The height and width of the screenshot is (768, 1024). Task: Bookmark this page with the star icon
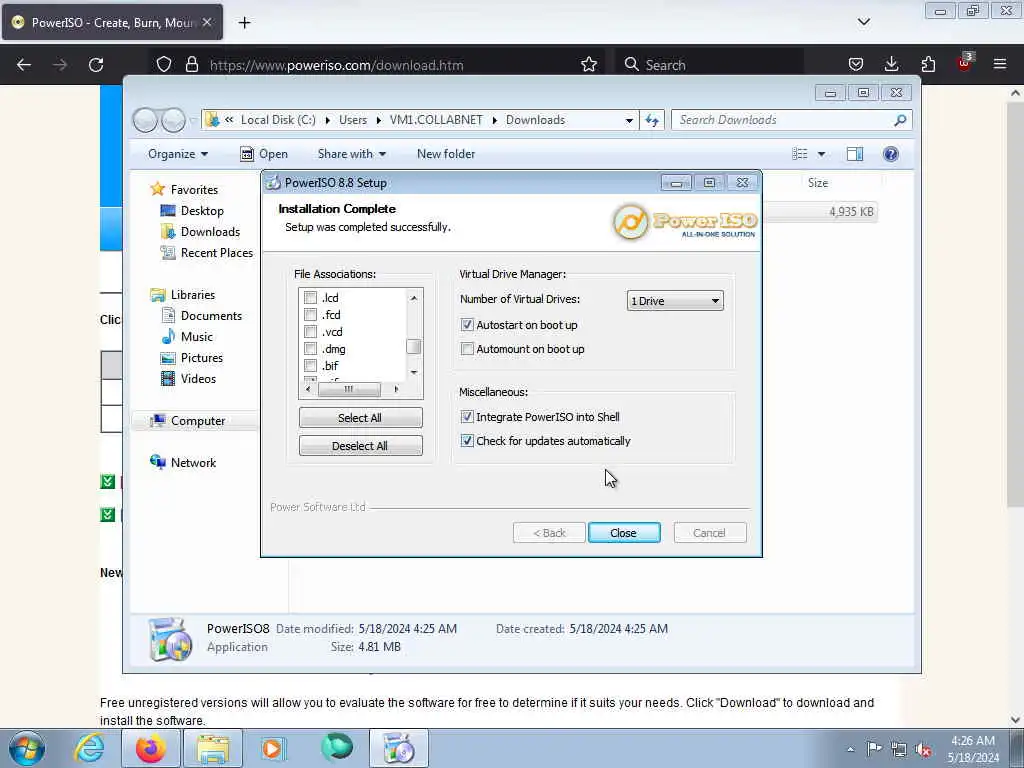tap(588, 65)
